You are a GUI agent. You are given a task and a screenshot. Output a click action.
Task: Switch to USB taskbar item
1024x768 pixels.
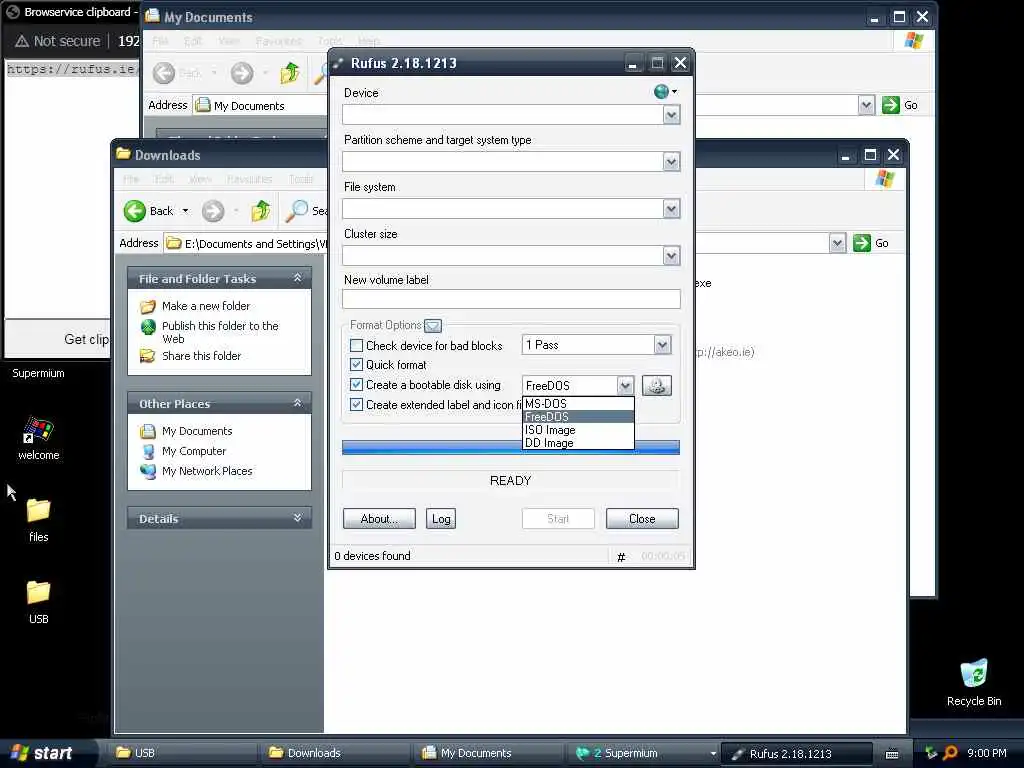pos(183,753)
